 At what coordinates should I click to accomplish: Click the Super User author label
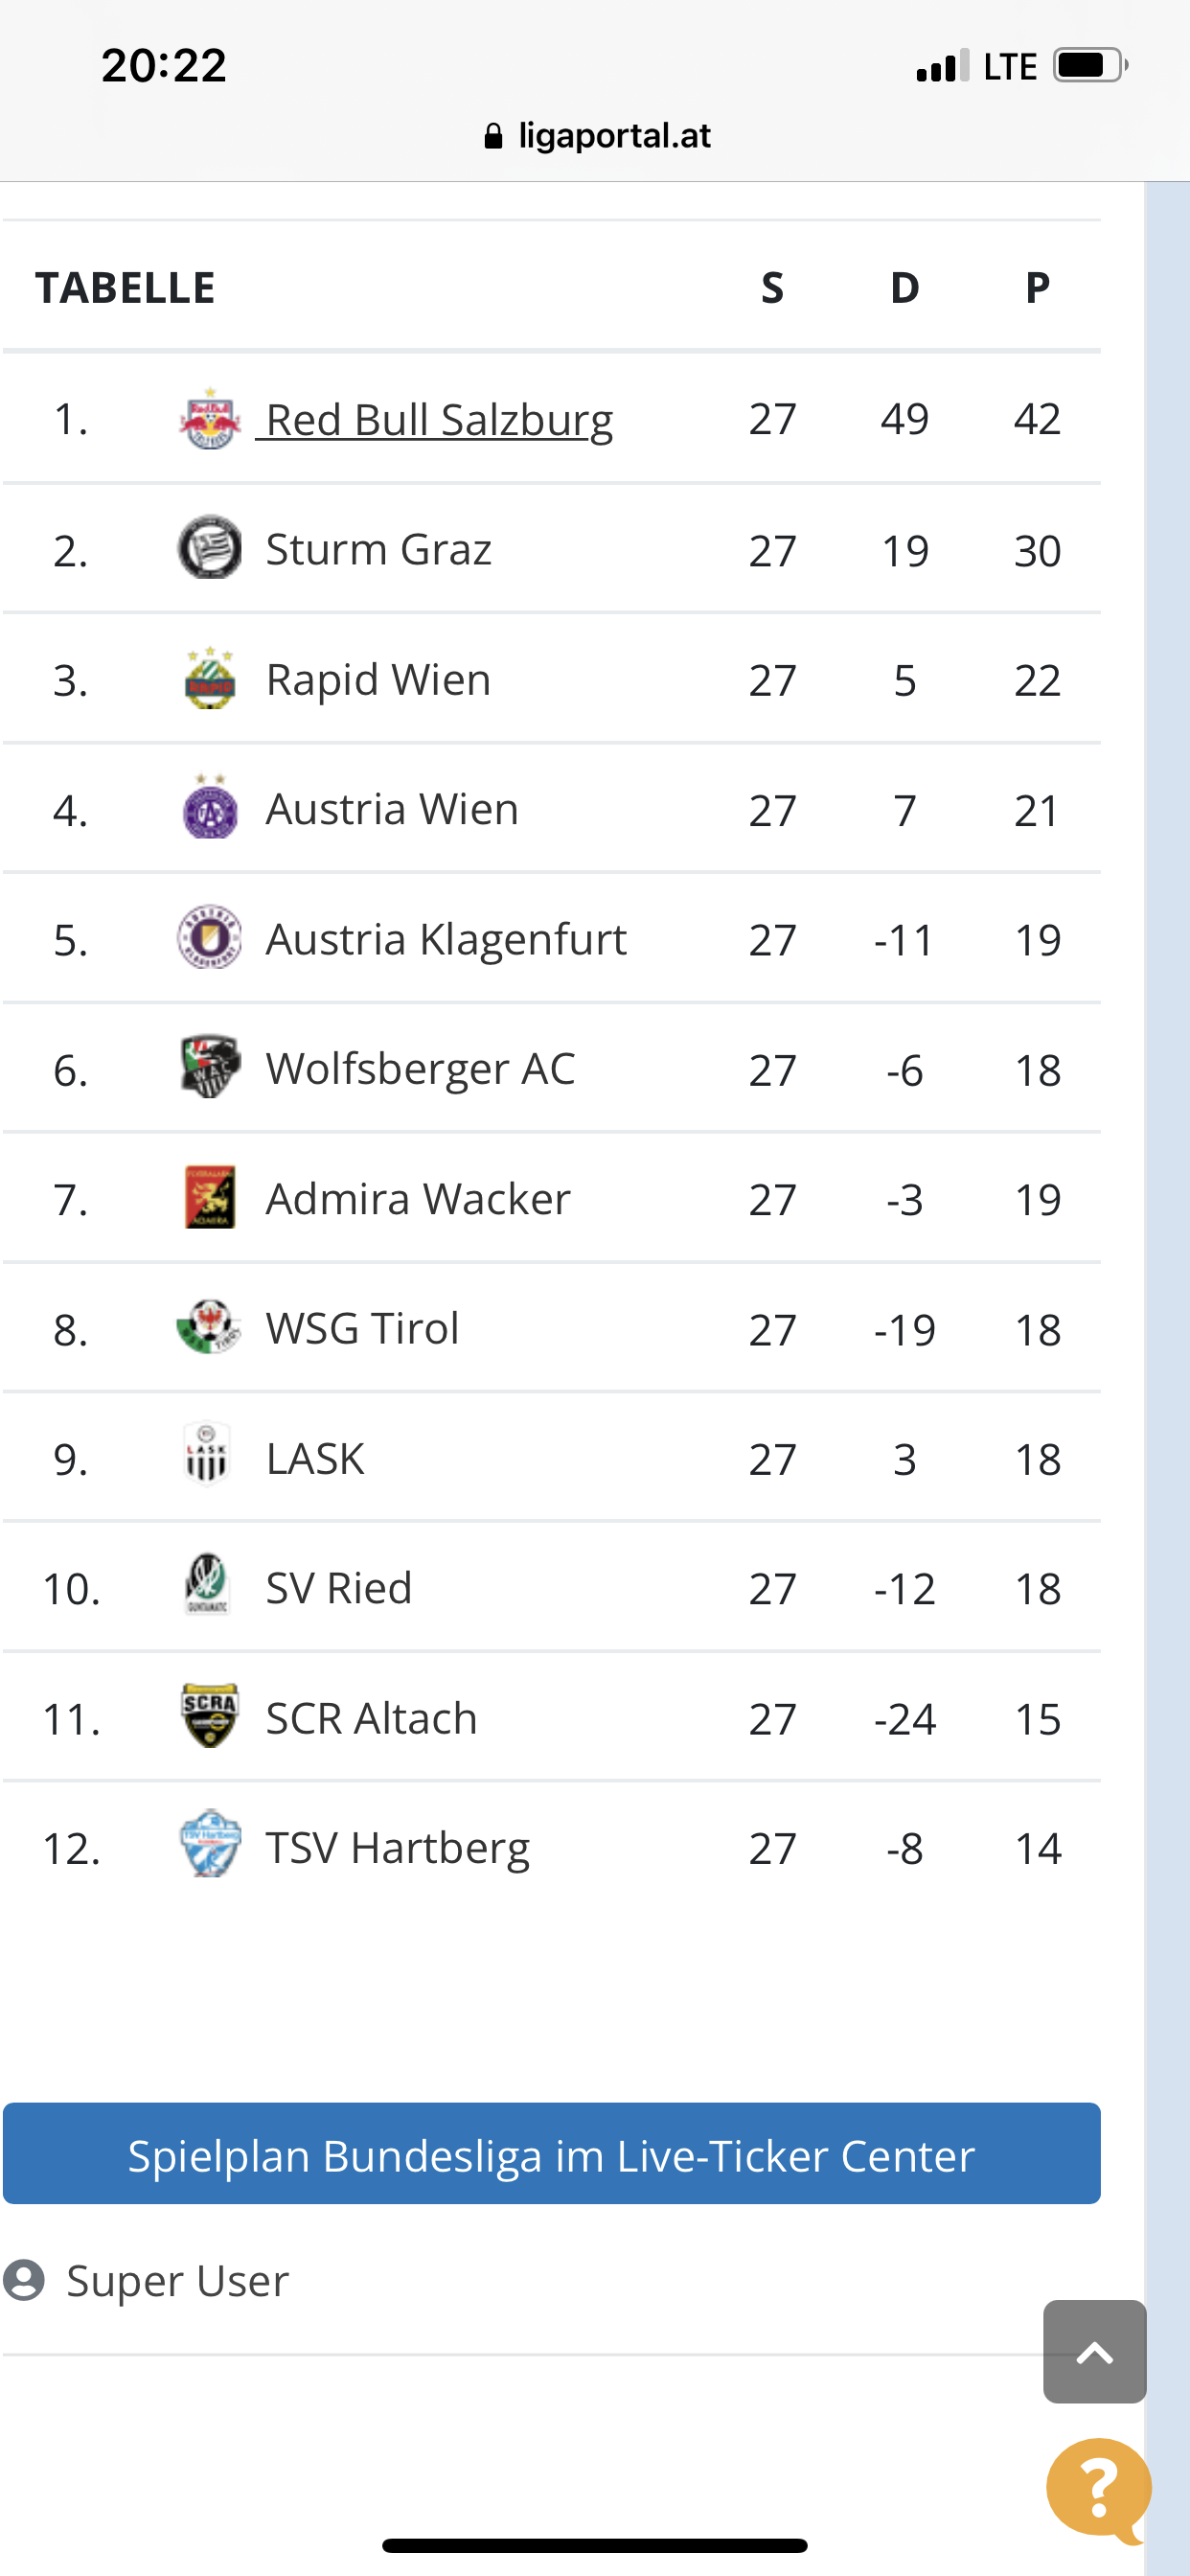pyautogui.click(x=177, y=2281)
